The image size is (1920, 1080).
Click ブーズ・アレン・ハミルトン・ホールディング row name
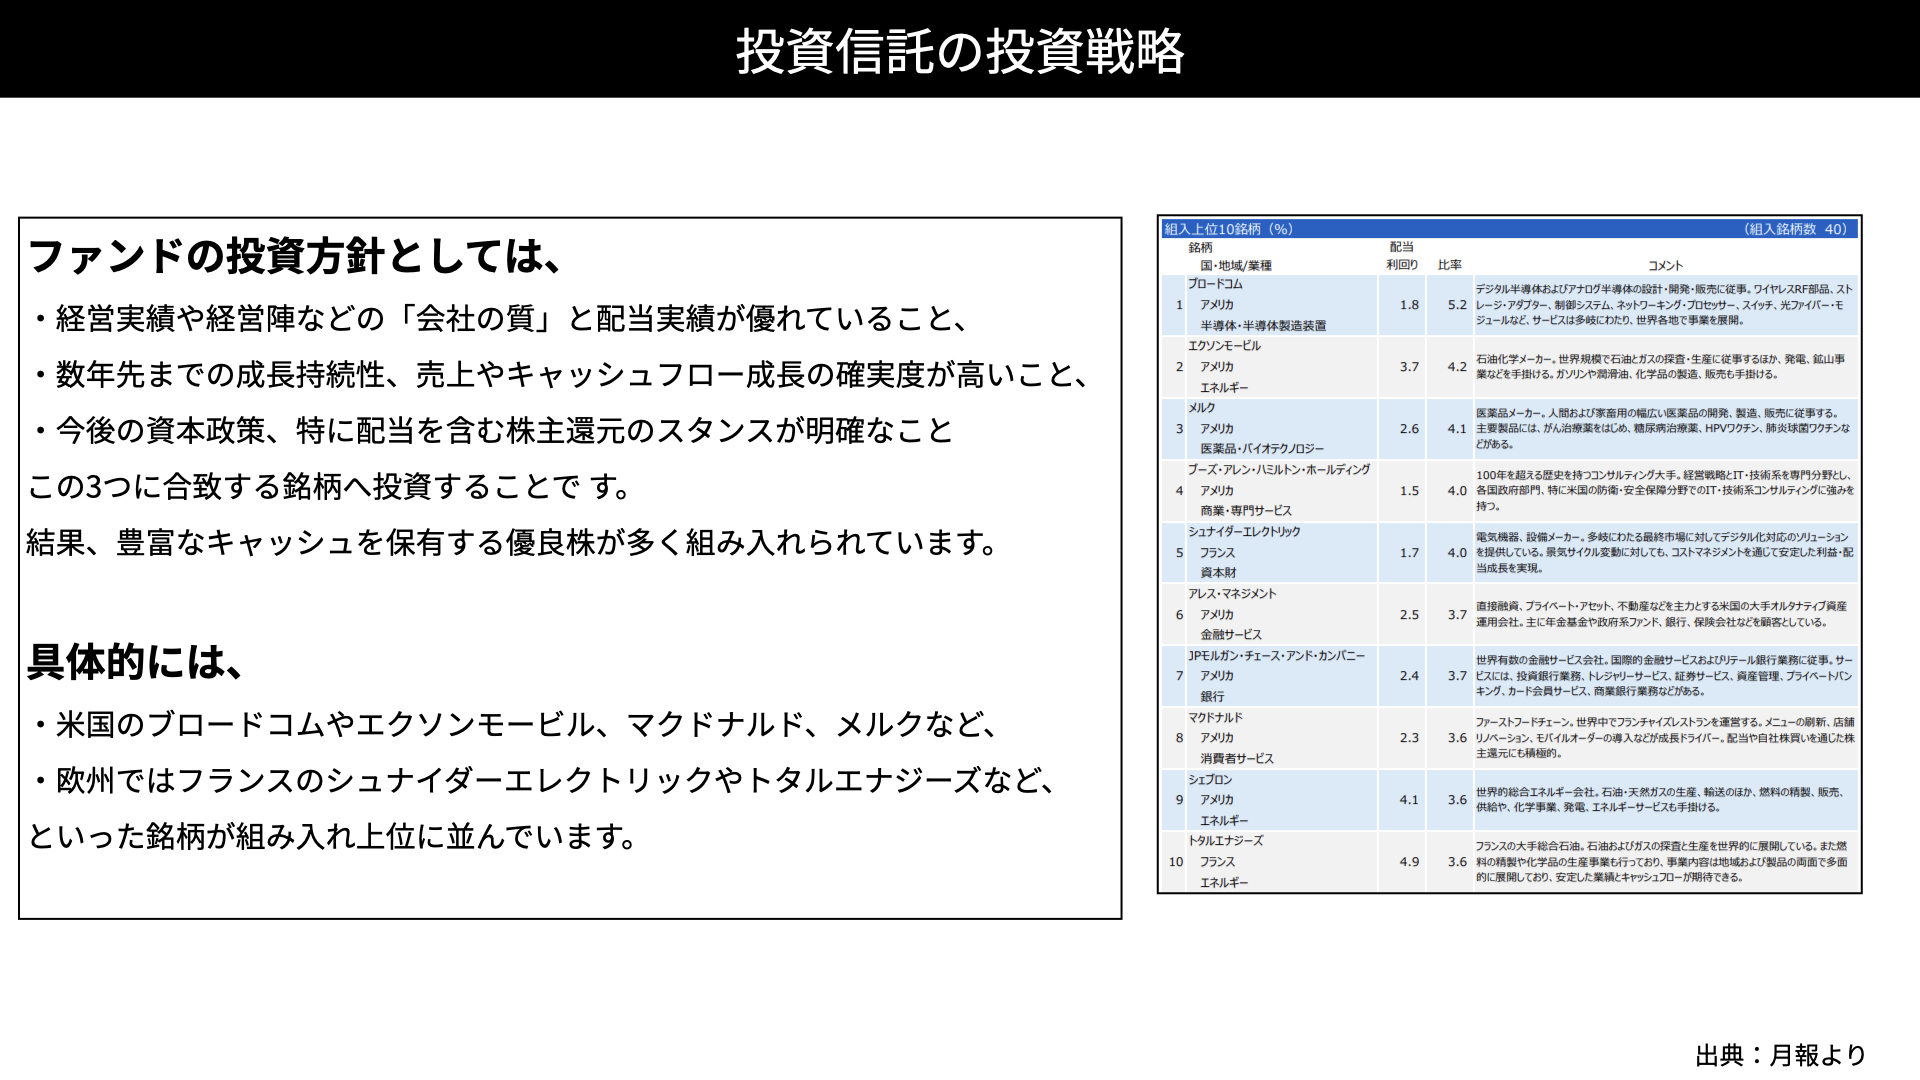tap(1279, 470)
